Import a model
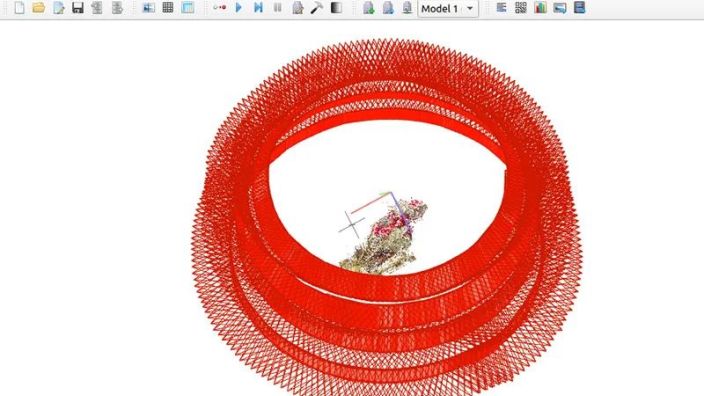This screenshot has height=396, width=704. click(x=97, y=8)
